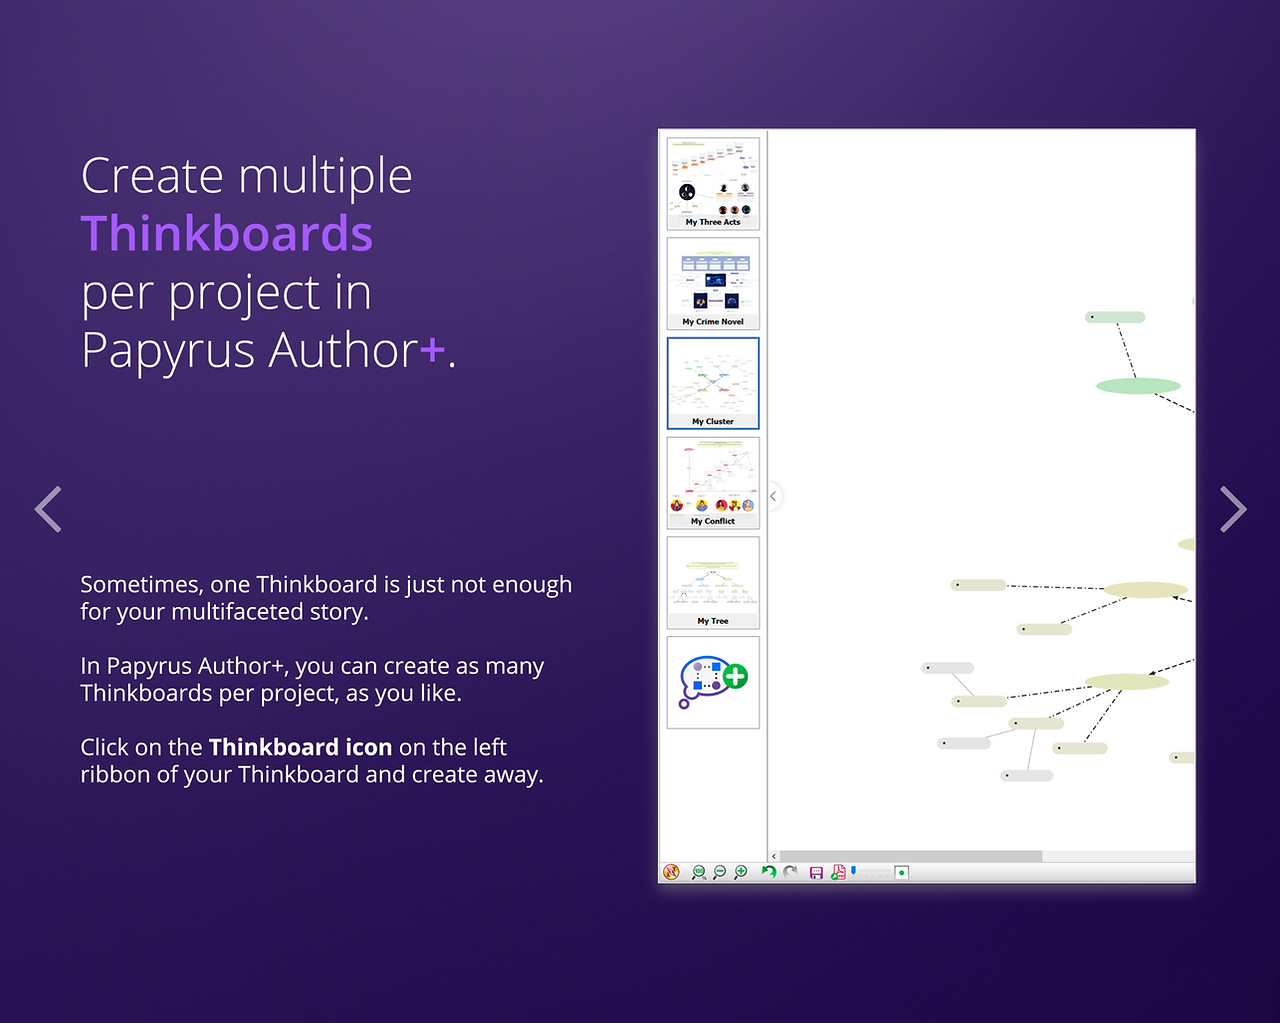
Task: Zoom in on the Thinkboard
Action: [x=741, y=872]
